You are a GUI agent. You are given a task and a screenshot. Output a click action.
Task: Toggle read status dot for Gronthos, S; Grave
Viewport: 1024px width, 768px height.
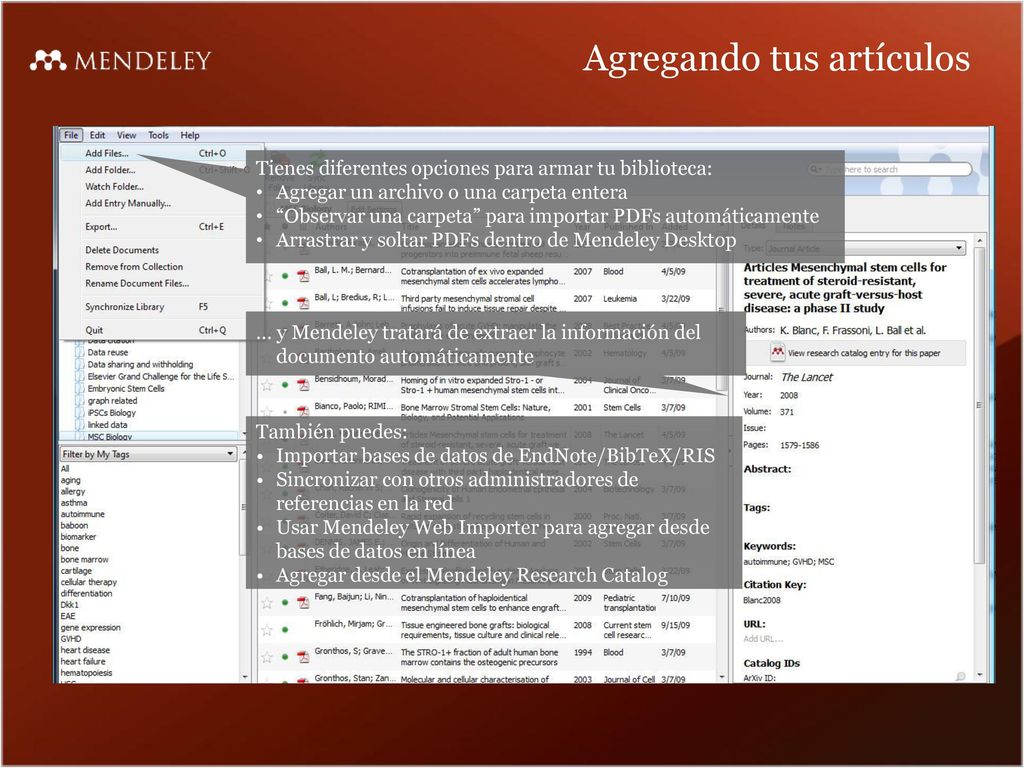coord(285,657)
